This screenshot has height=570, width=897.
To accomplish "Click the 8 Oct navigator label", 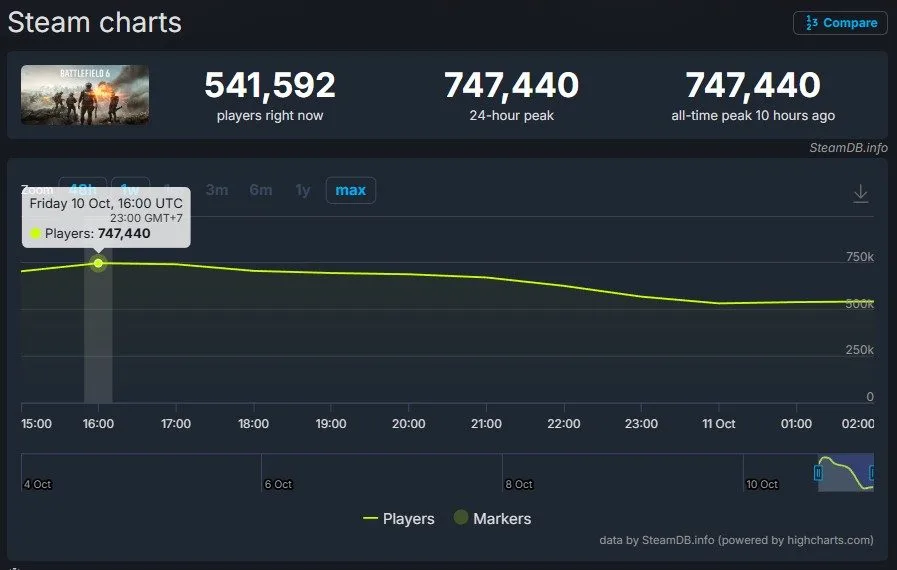I will click(519, 484).
